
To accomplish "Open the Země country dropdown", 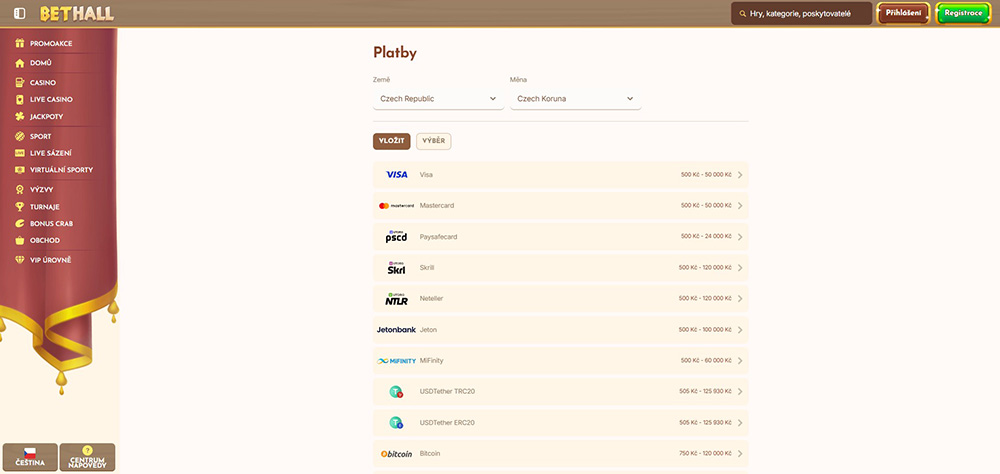I will [437, 99].
